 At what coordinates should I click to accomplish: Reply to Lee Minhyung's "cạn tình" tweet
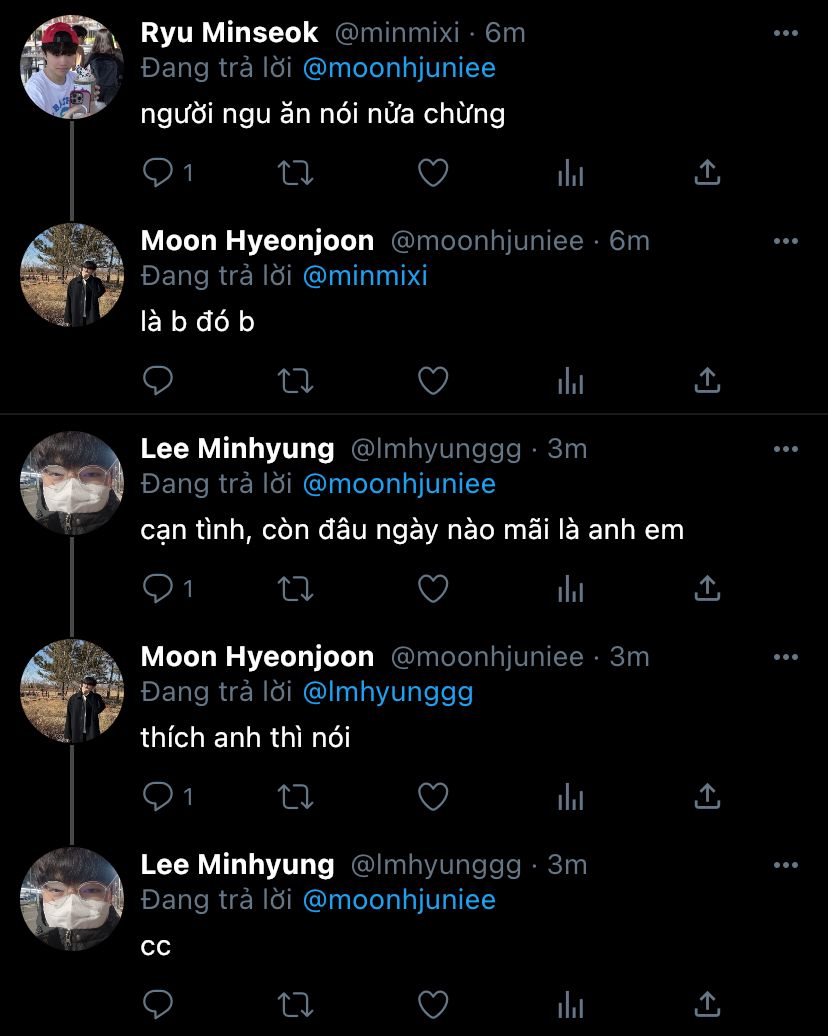[x=159, y=589]
